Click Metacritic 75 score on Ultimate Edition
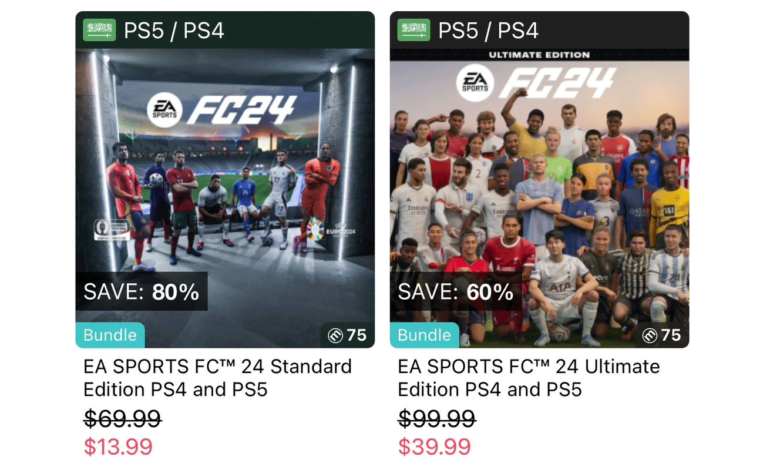The image size is (780, 470). coord(662,335)
